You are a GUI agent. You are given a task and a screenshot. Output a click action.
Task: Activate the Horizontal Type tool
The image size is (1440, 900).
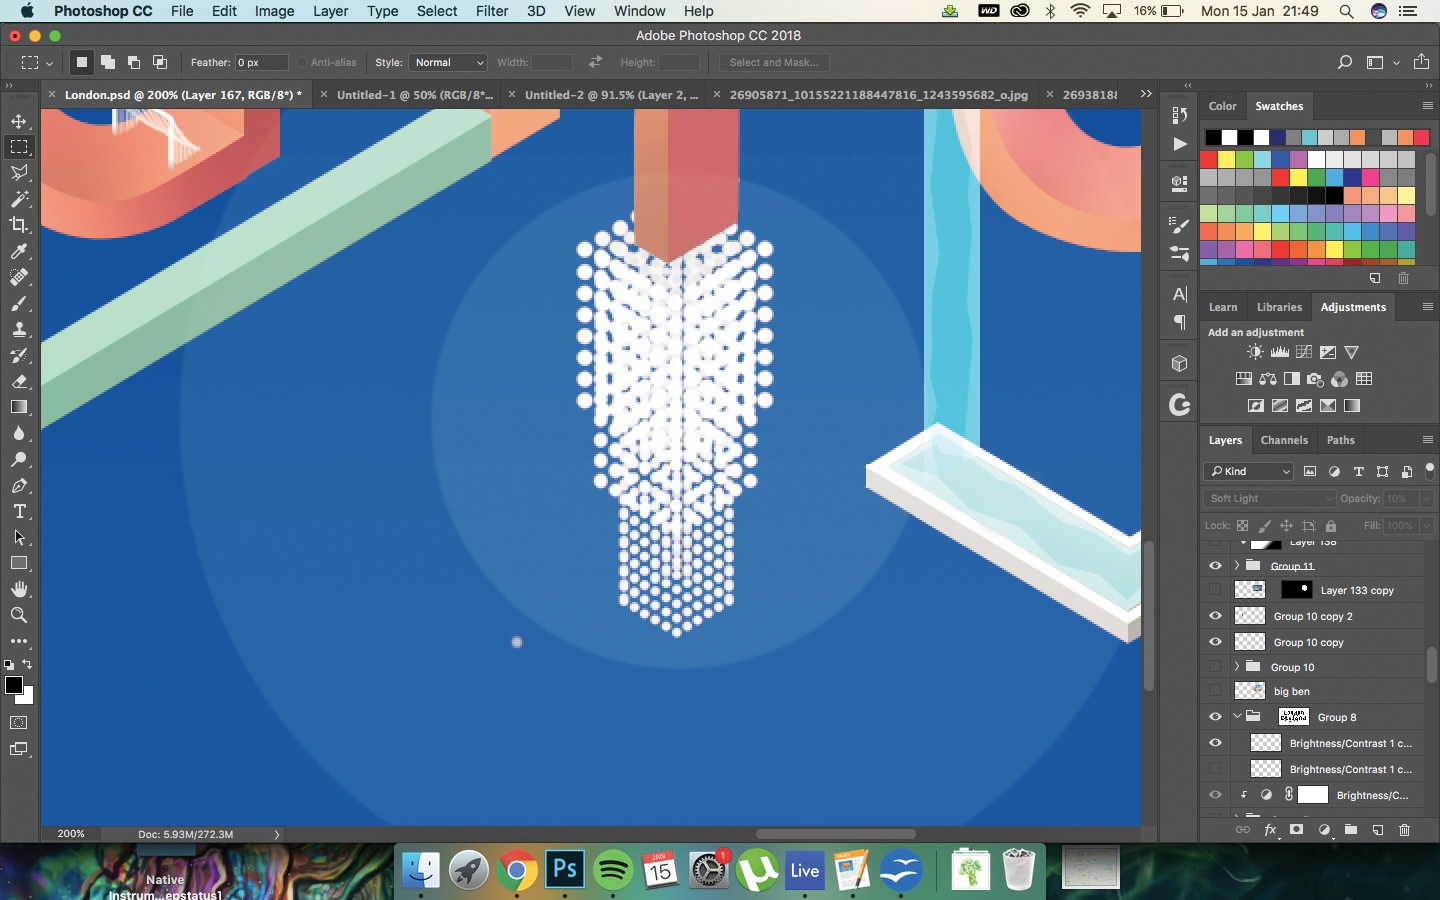[x=19, y=511]
